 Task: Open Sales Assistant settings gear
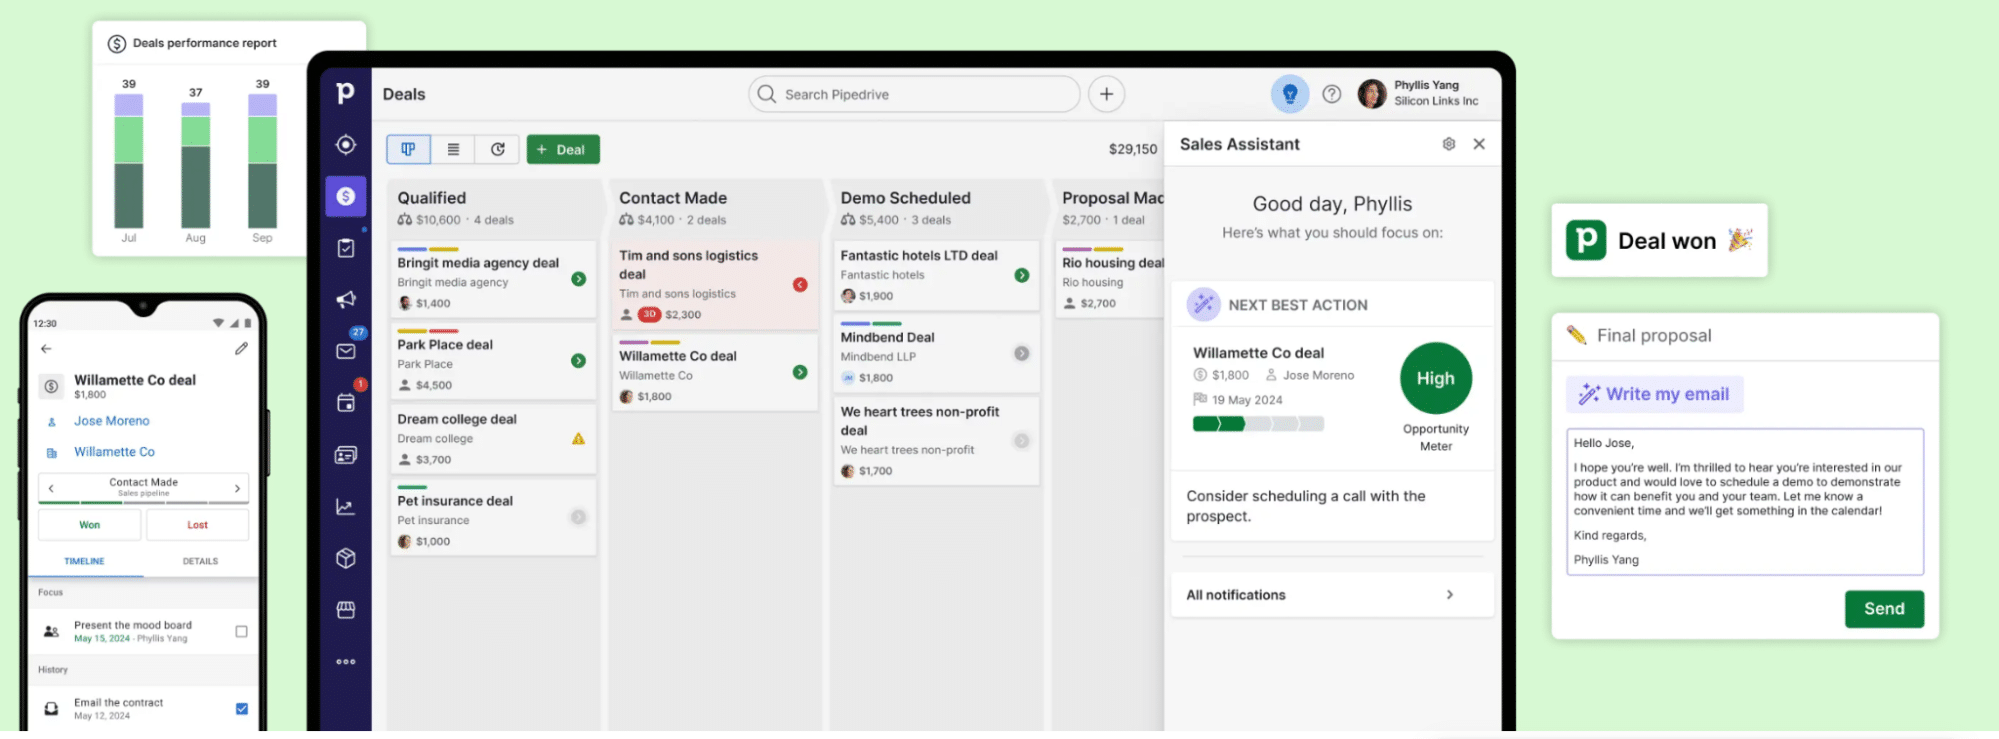1449,144
